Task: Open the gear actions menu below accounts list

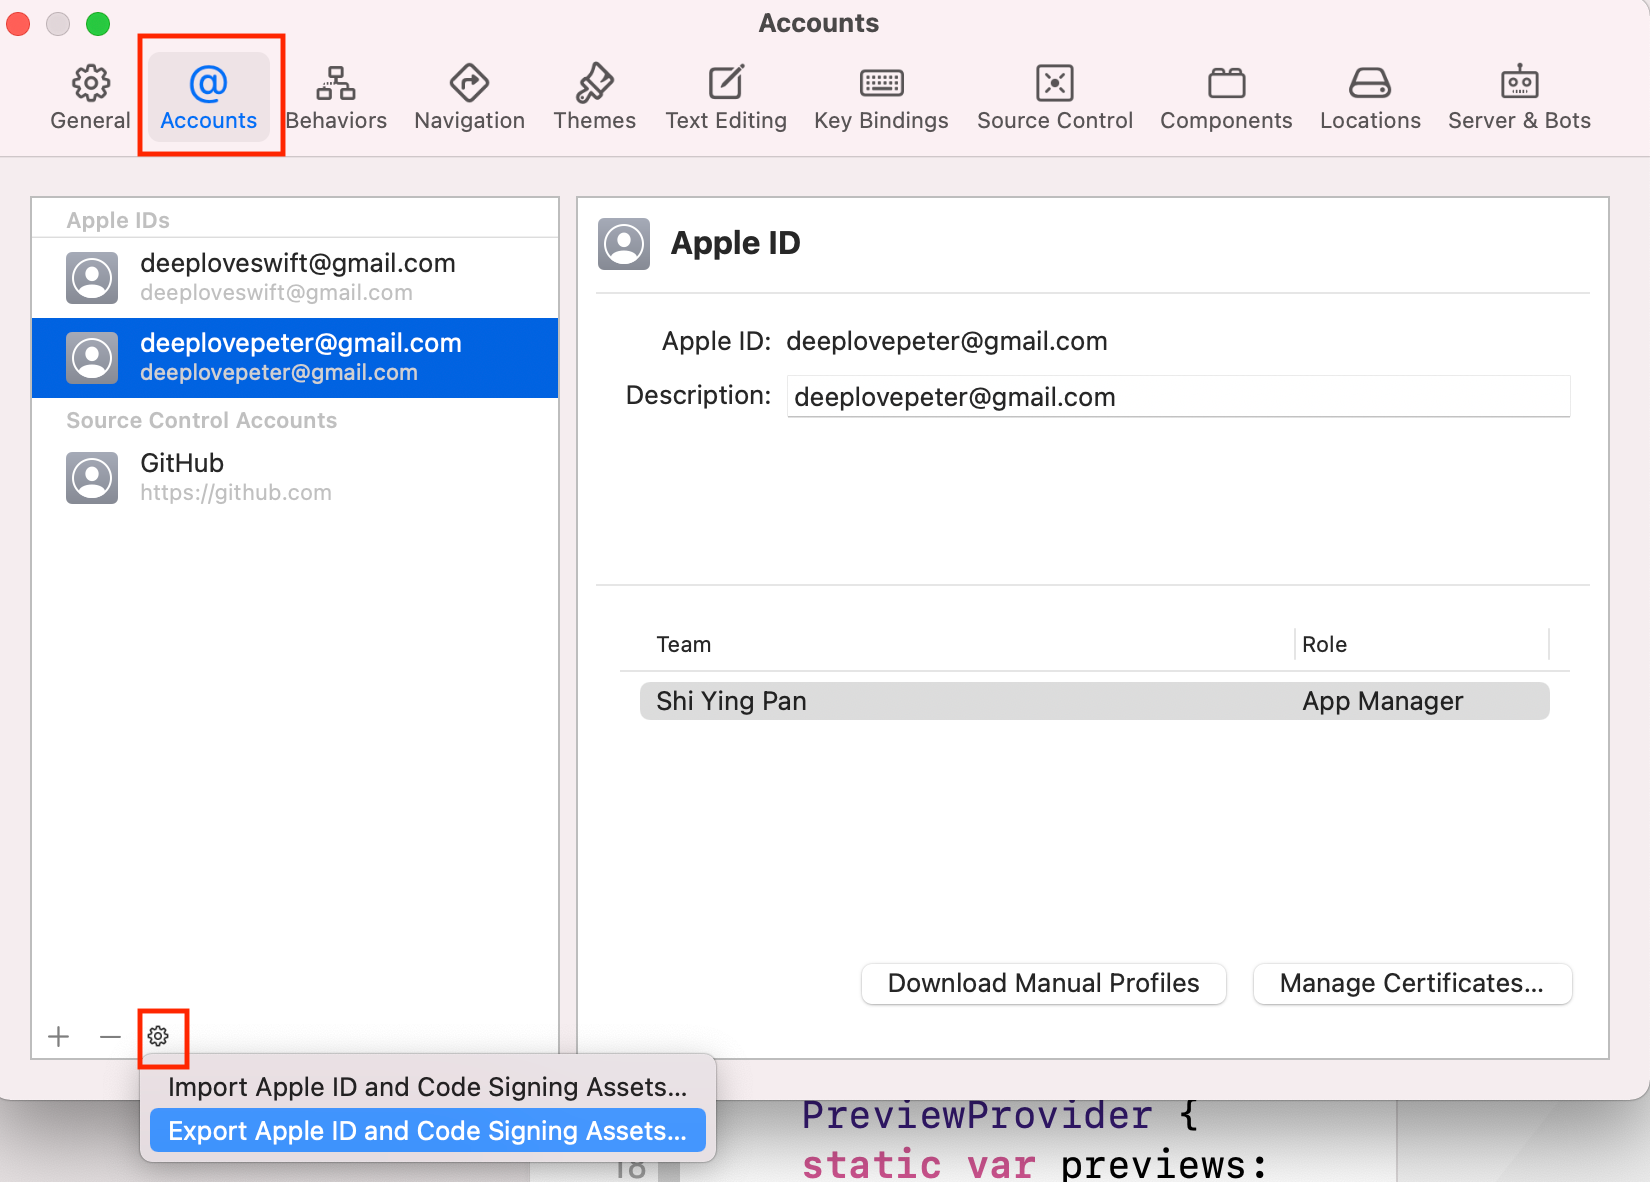Action: click(158, 1036)
